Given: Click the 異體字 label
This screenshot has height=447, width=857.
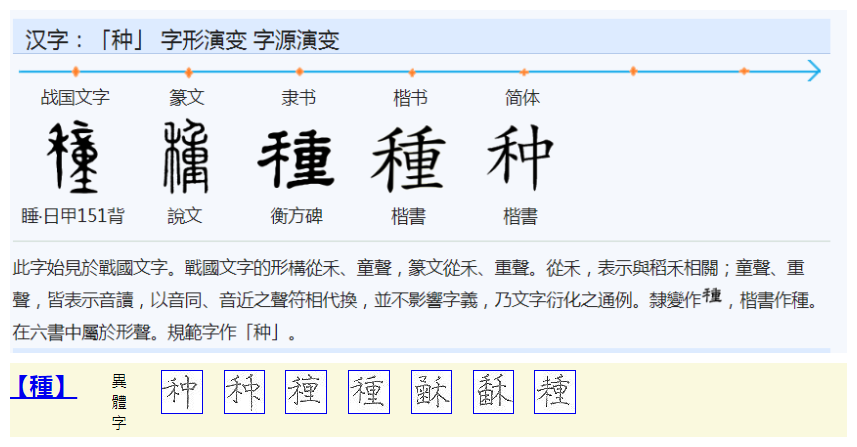Looking at the screenshot, I should click(119, 402).
